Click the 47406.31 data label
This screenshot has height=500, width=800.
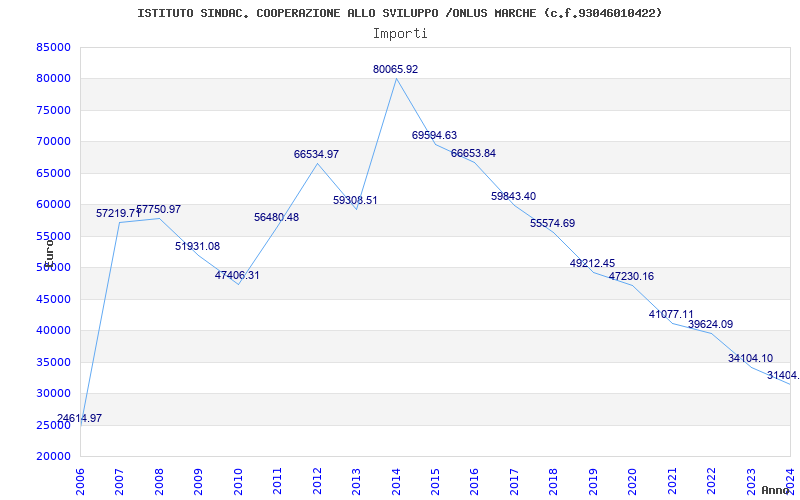(237, 275)
